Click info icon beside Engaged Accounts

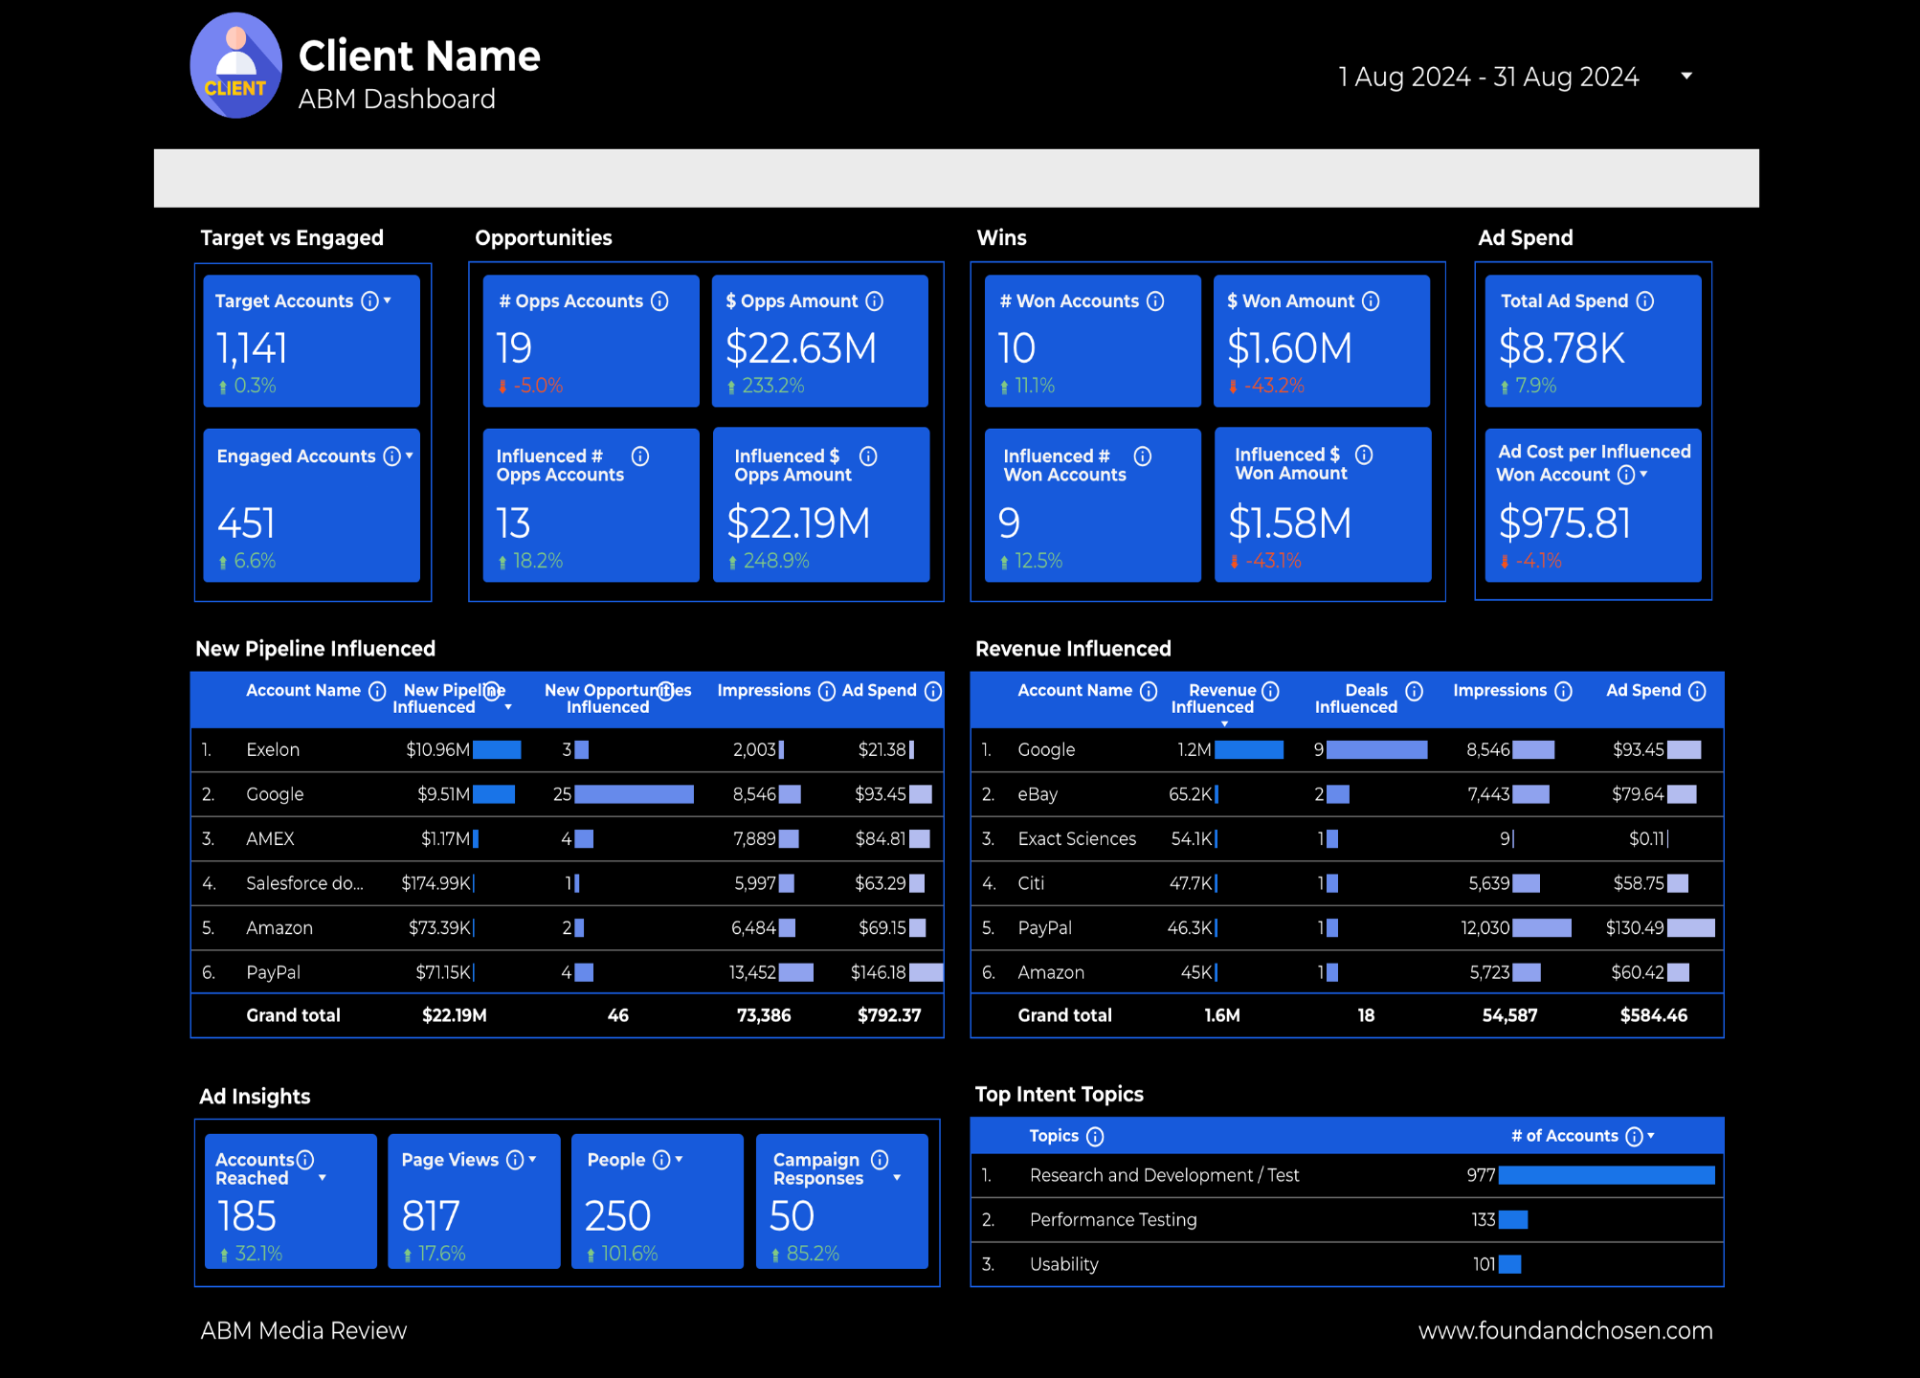(x=392, y=456)
